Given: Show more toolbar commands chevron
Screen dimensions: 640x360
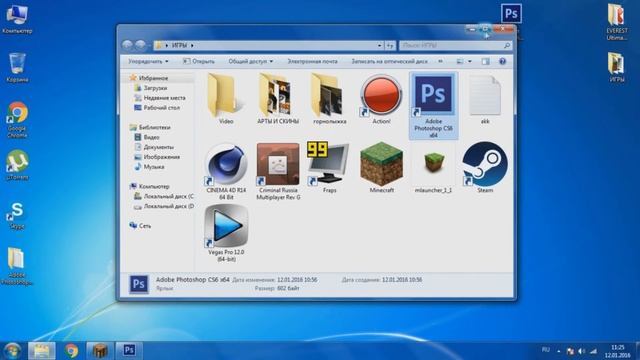Looking at the screenshot, I should pyautogui.click(x=440, y=61).
